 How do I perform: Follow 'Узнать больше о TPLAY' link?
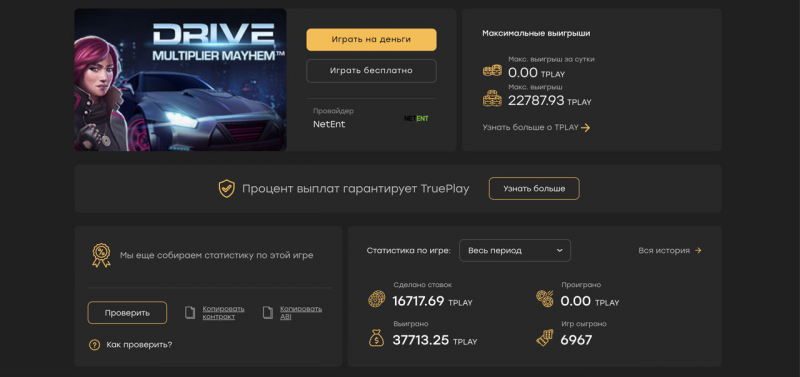pos(536,128)
